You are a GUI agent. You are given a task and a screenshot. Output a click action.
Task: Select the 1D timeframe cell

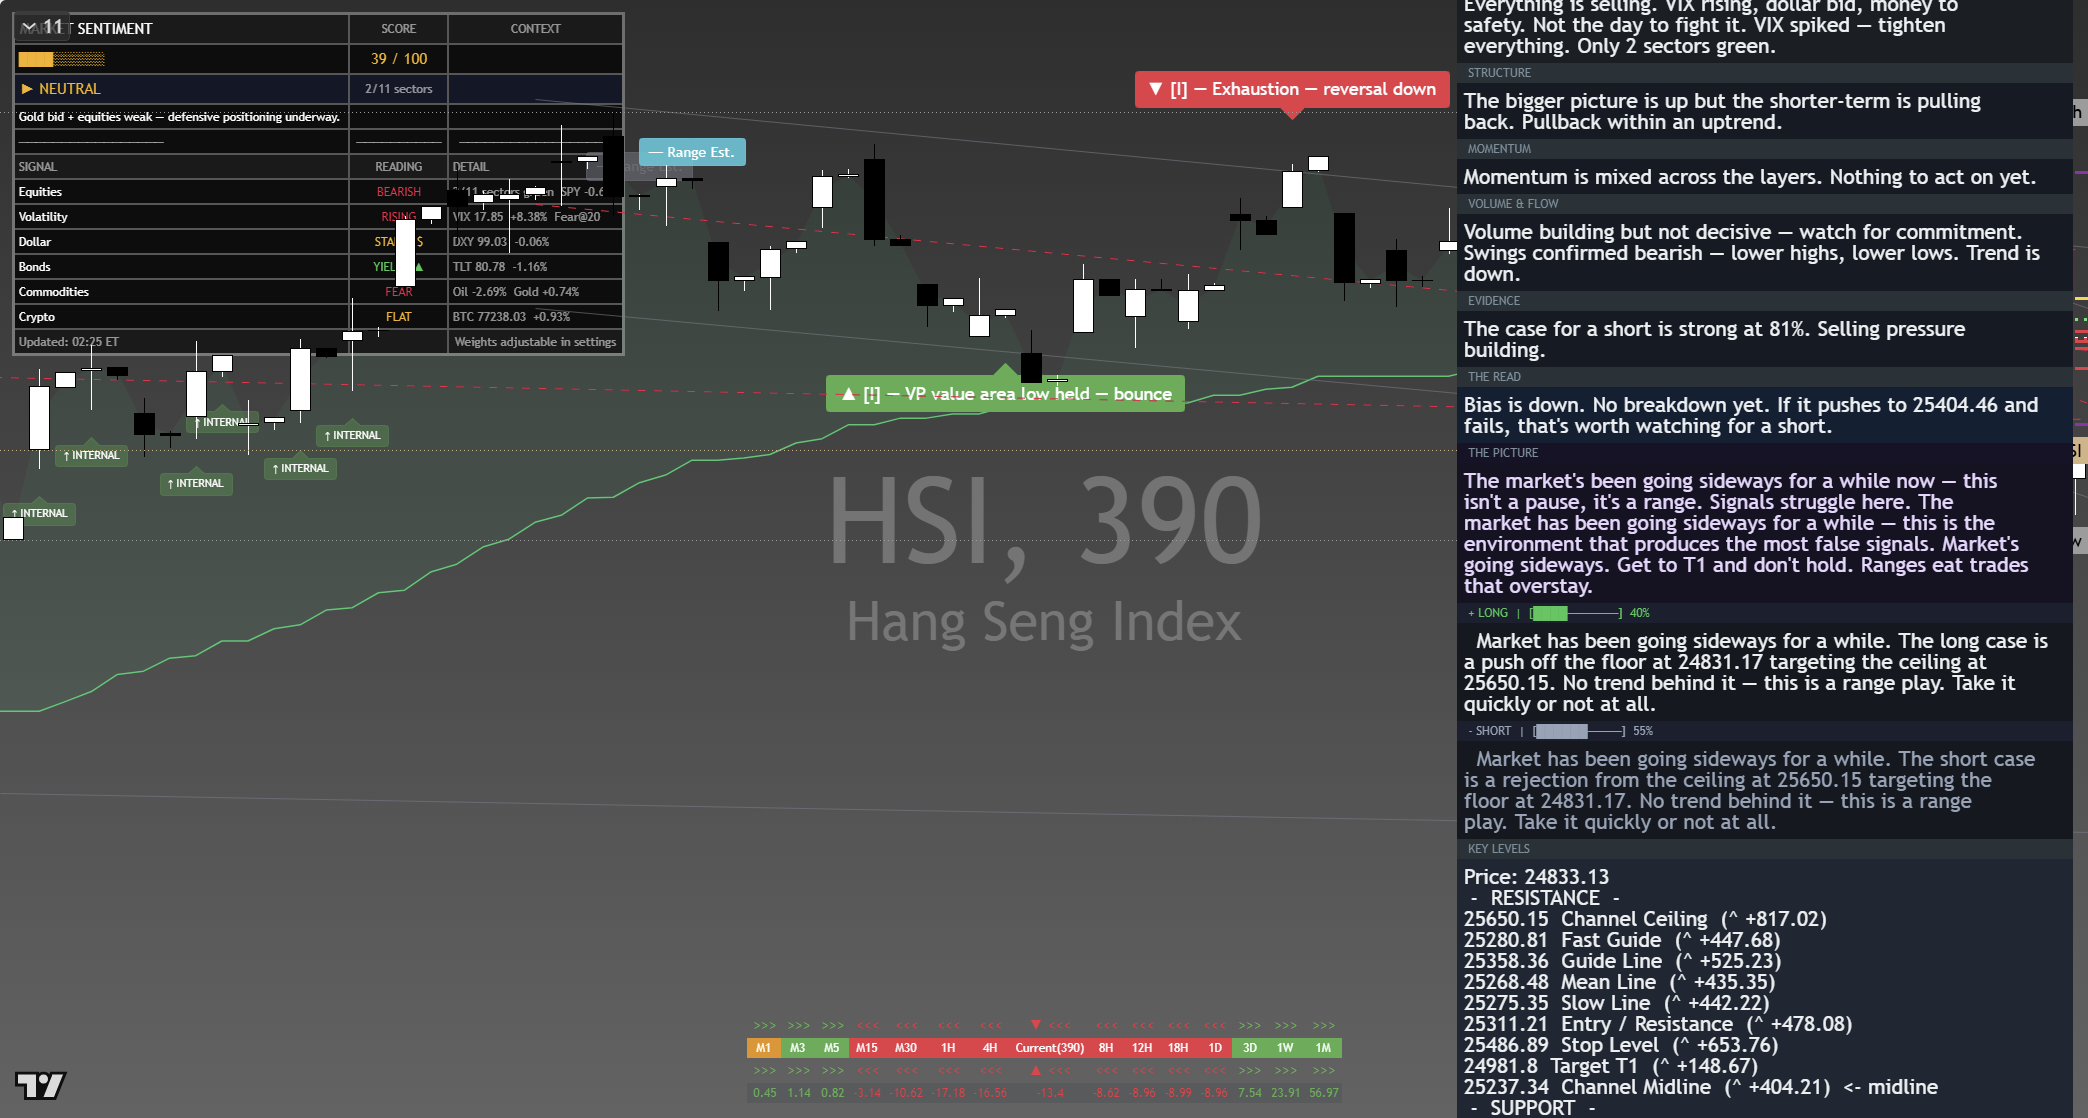[x=1215, y=1048]
